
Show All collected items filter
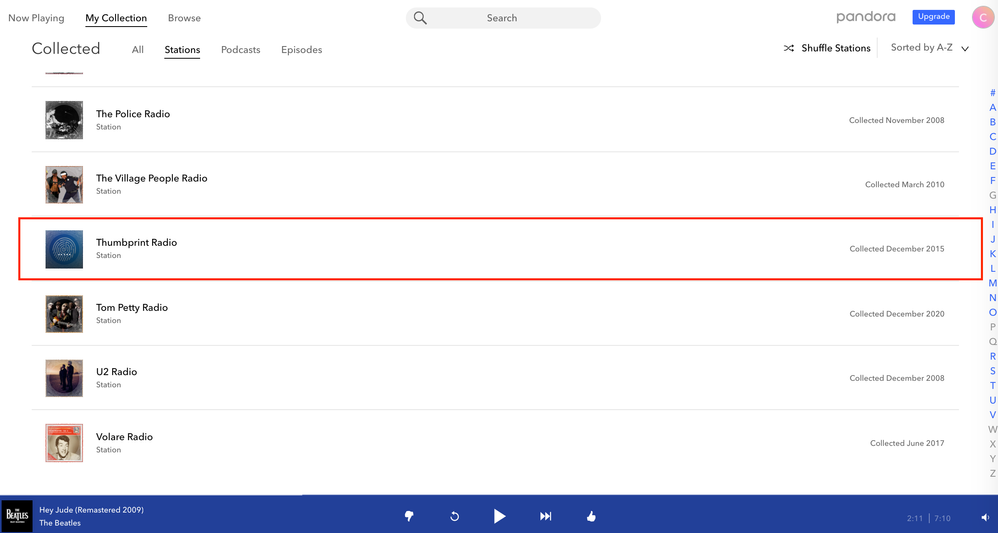click(137, 50)
